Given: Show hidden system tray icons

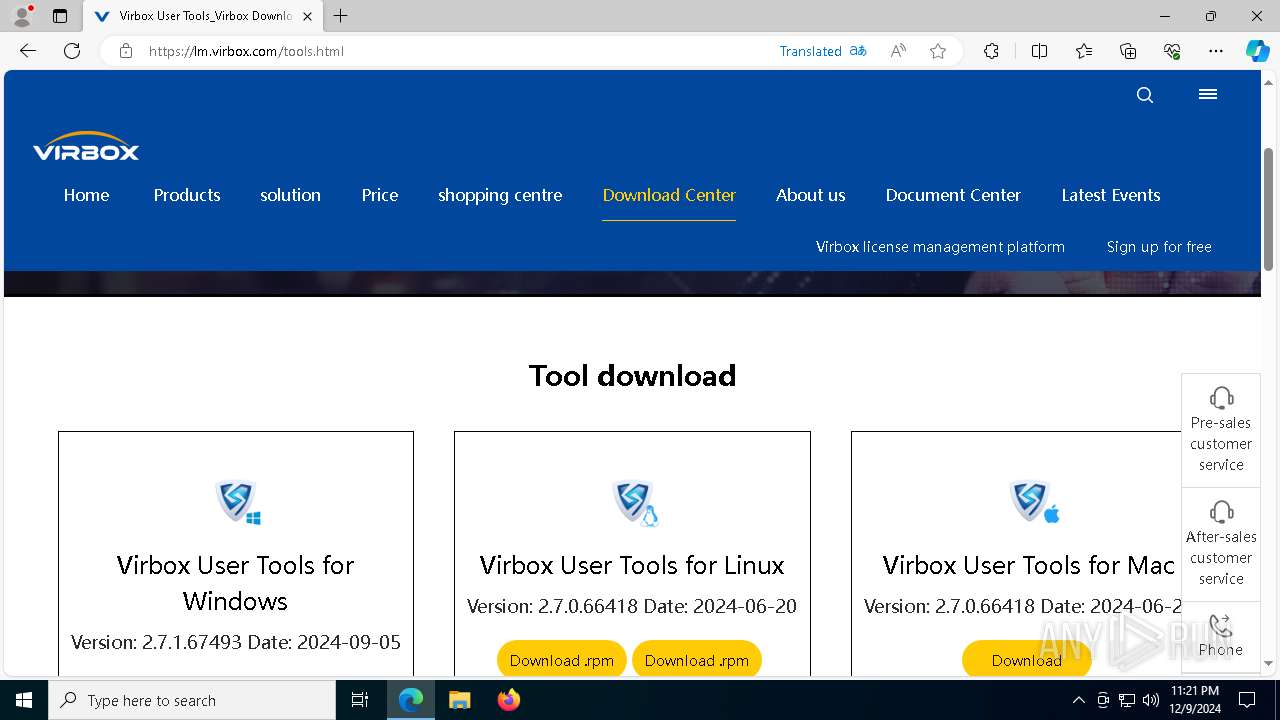Looking at the screenshot, I should coord(1078,700).
